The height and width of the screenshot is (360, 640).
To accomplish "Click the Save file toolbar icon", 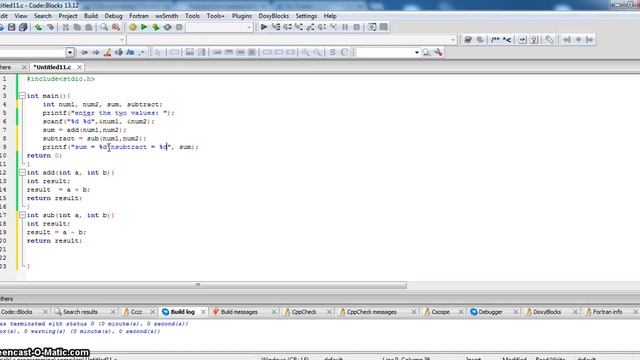I will coord(11,27).
